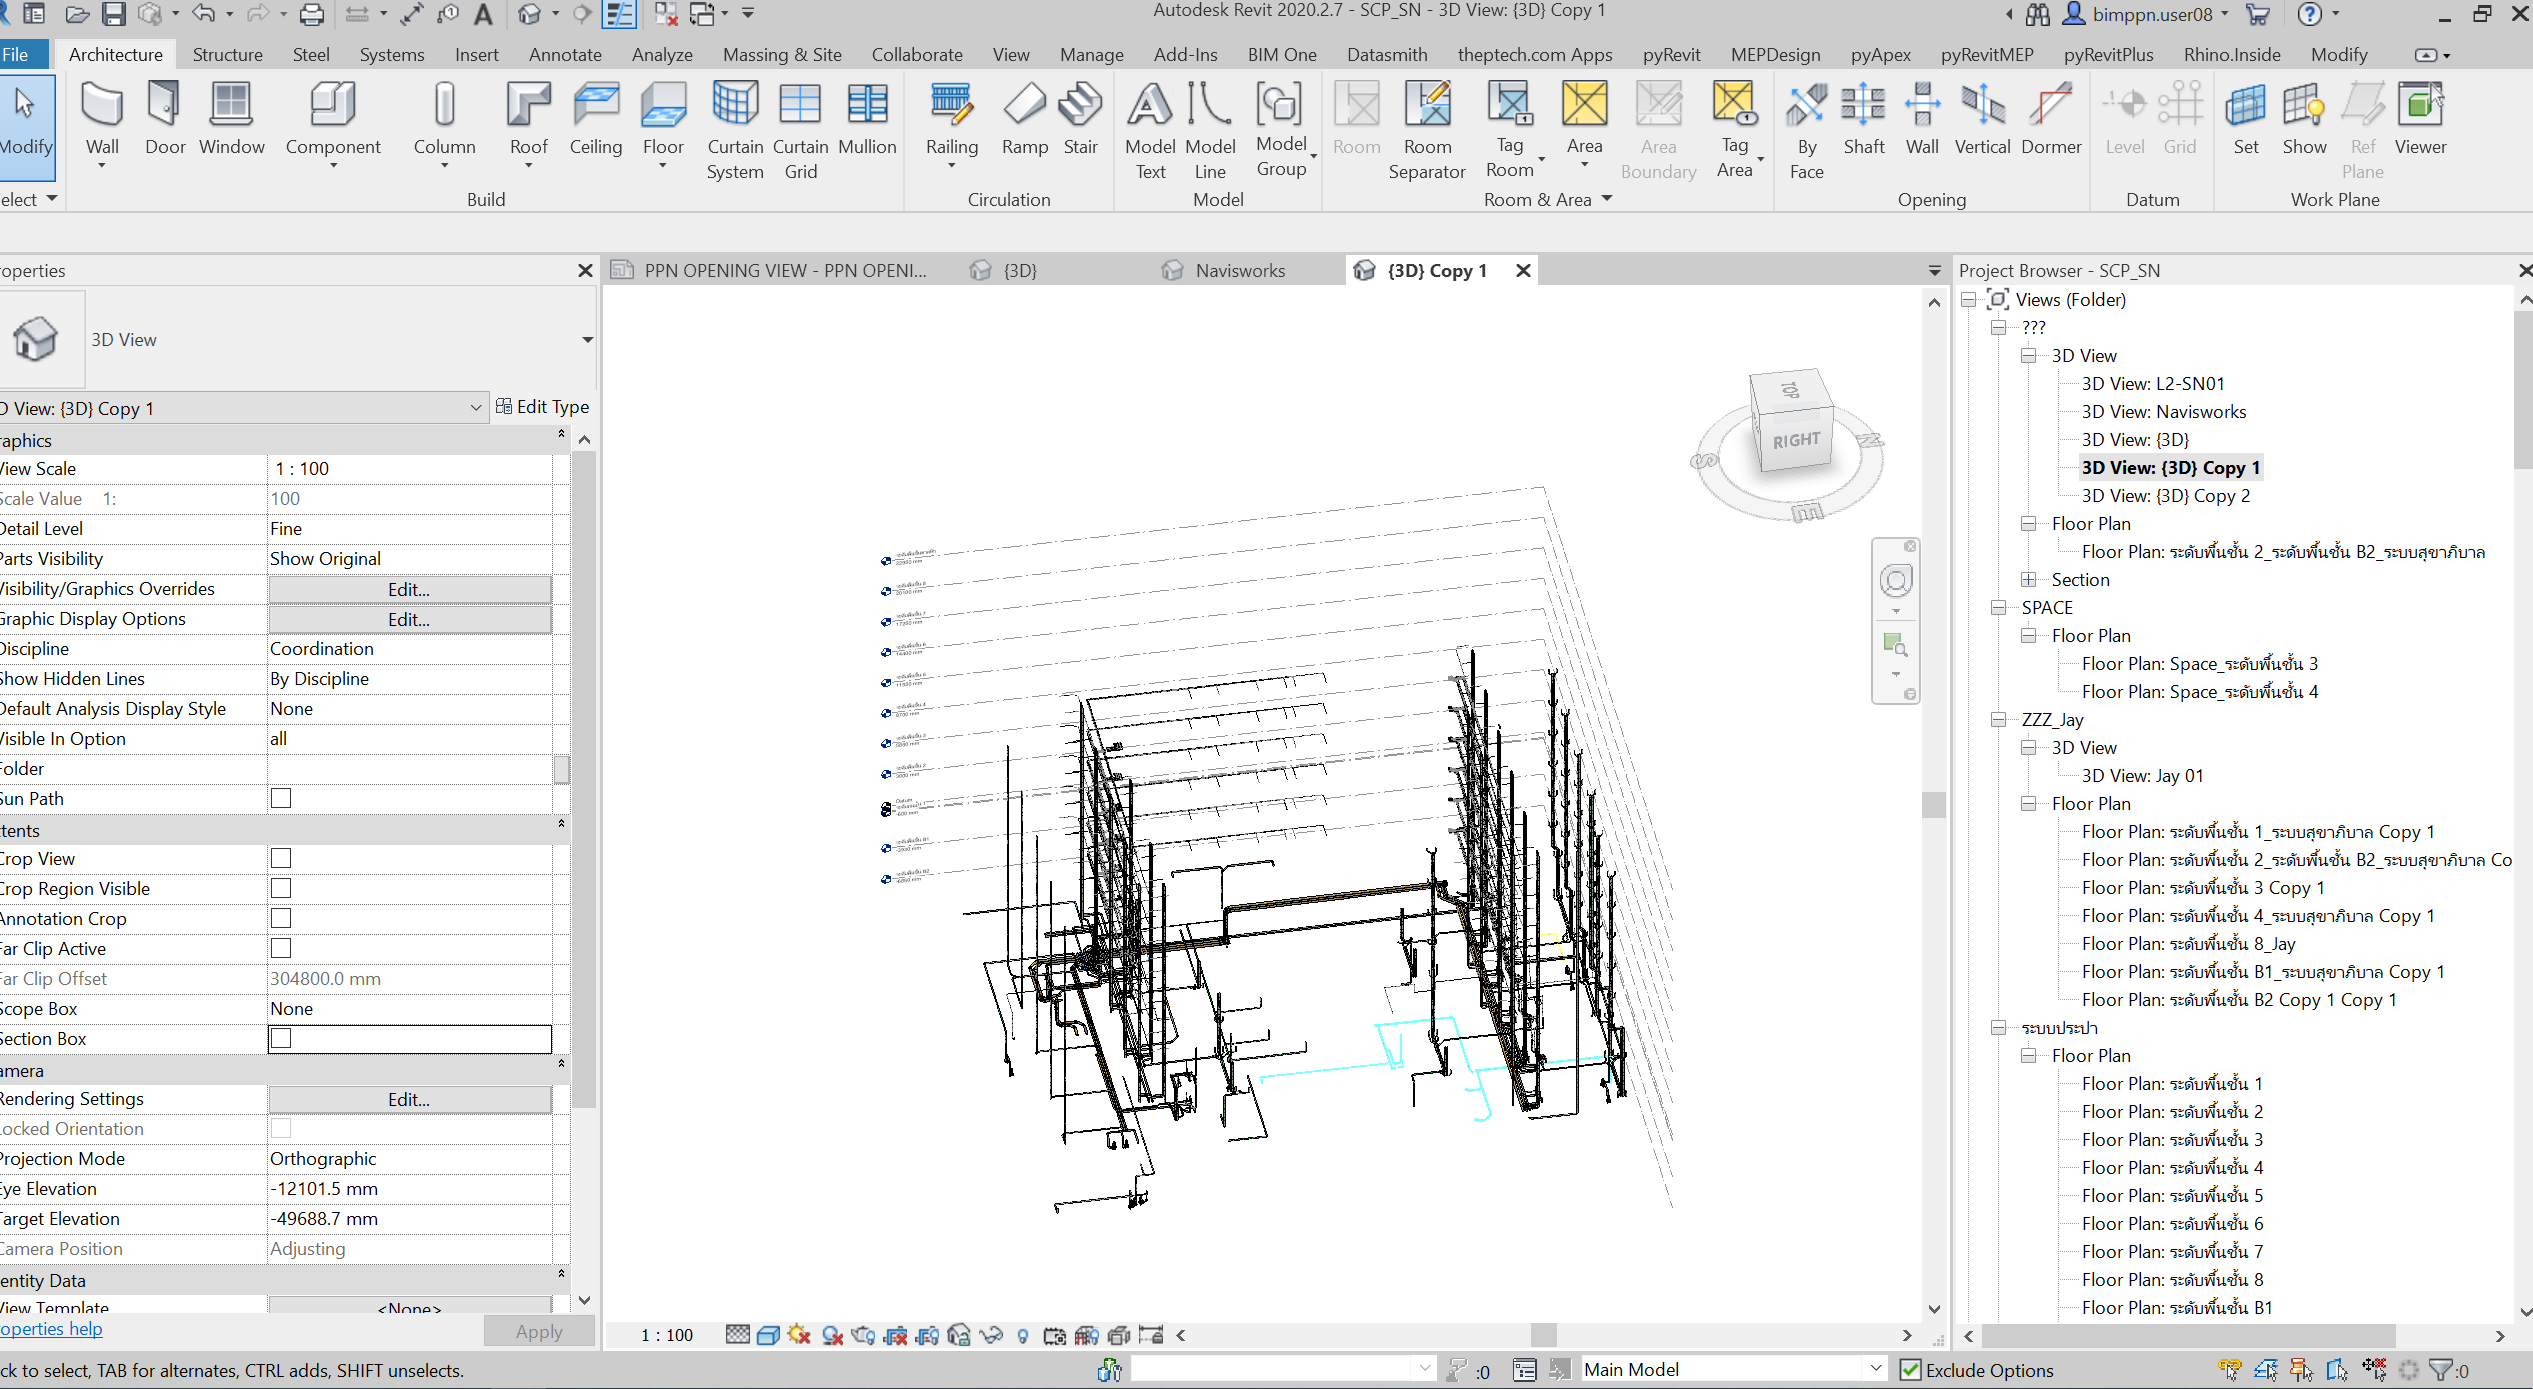The image size is (2533, 1389).
Task: Uncheck Exclude Options checkbox
Action: (x=1911, y=1370)
